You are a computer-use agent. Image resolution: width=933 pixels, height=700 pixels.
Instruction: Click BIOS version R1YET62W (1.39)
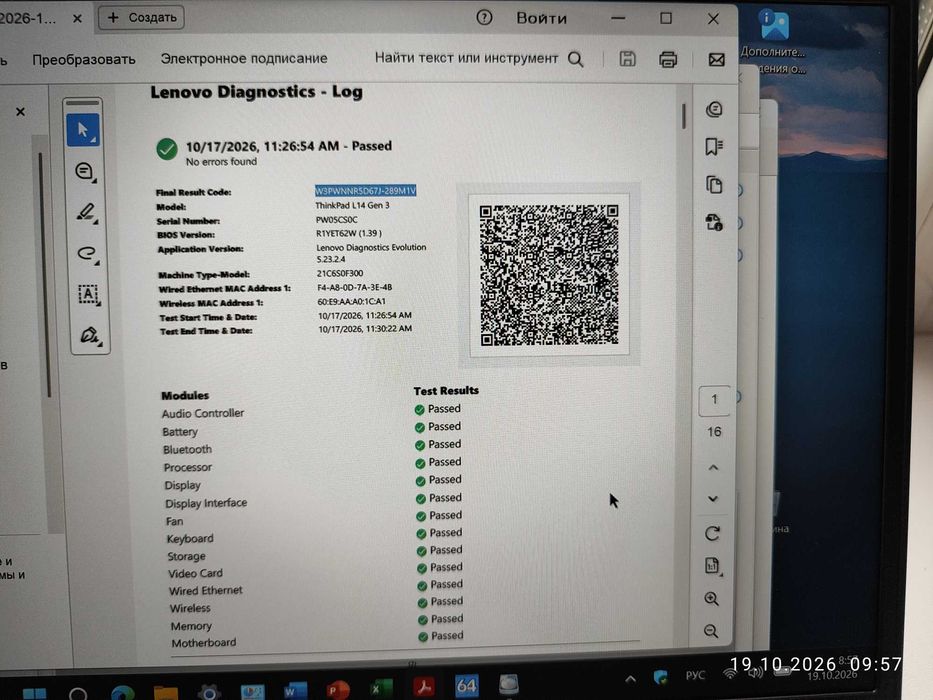point(349,233)
